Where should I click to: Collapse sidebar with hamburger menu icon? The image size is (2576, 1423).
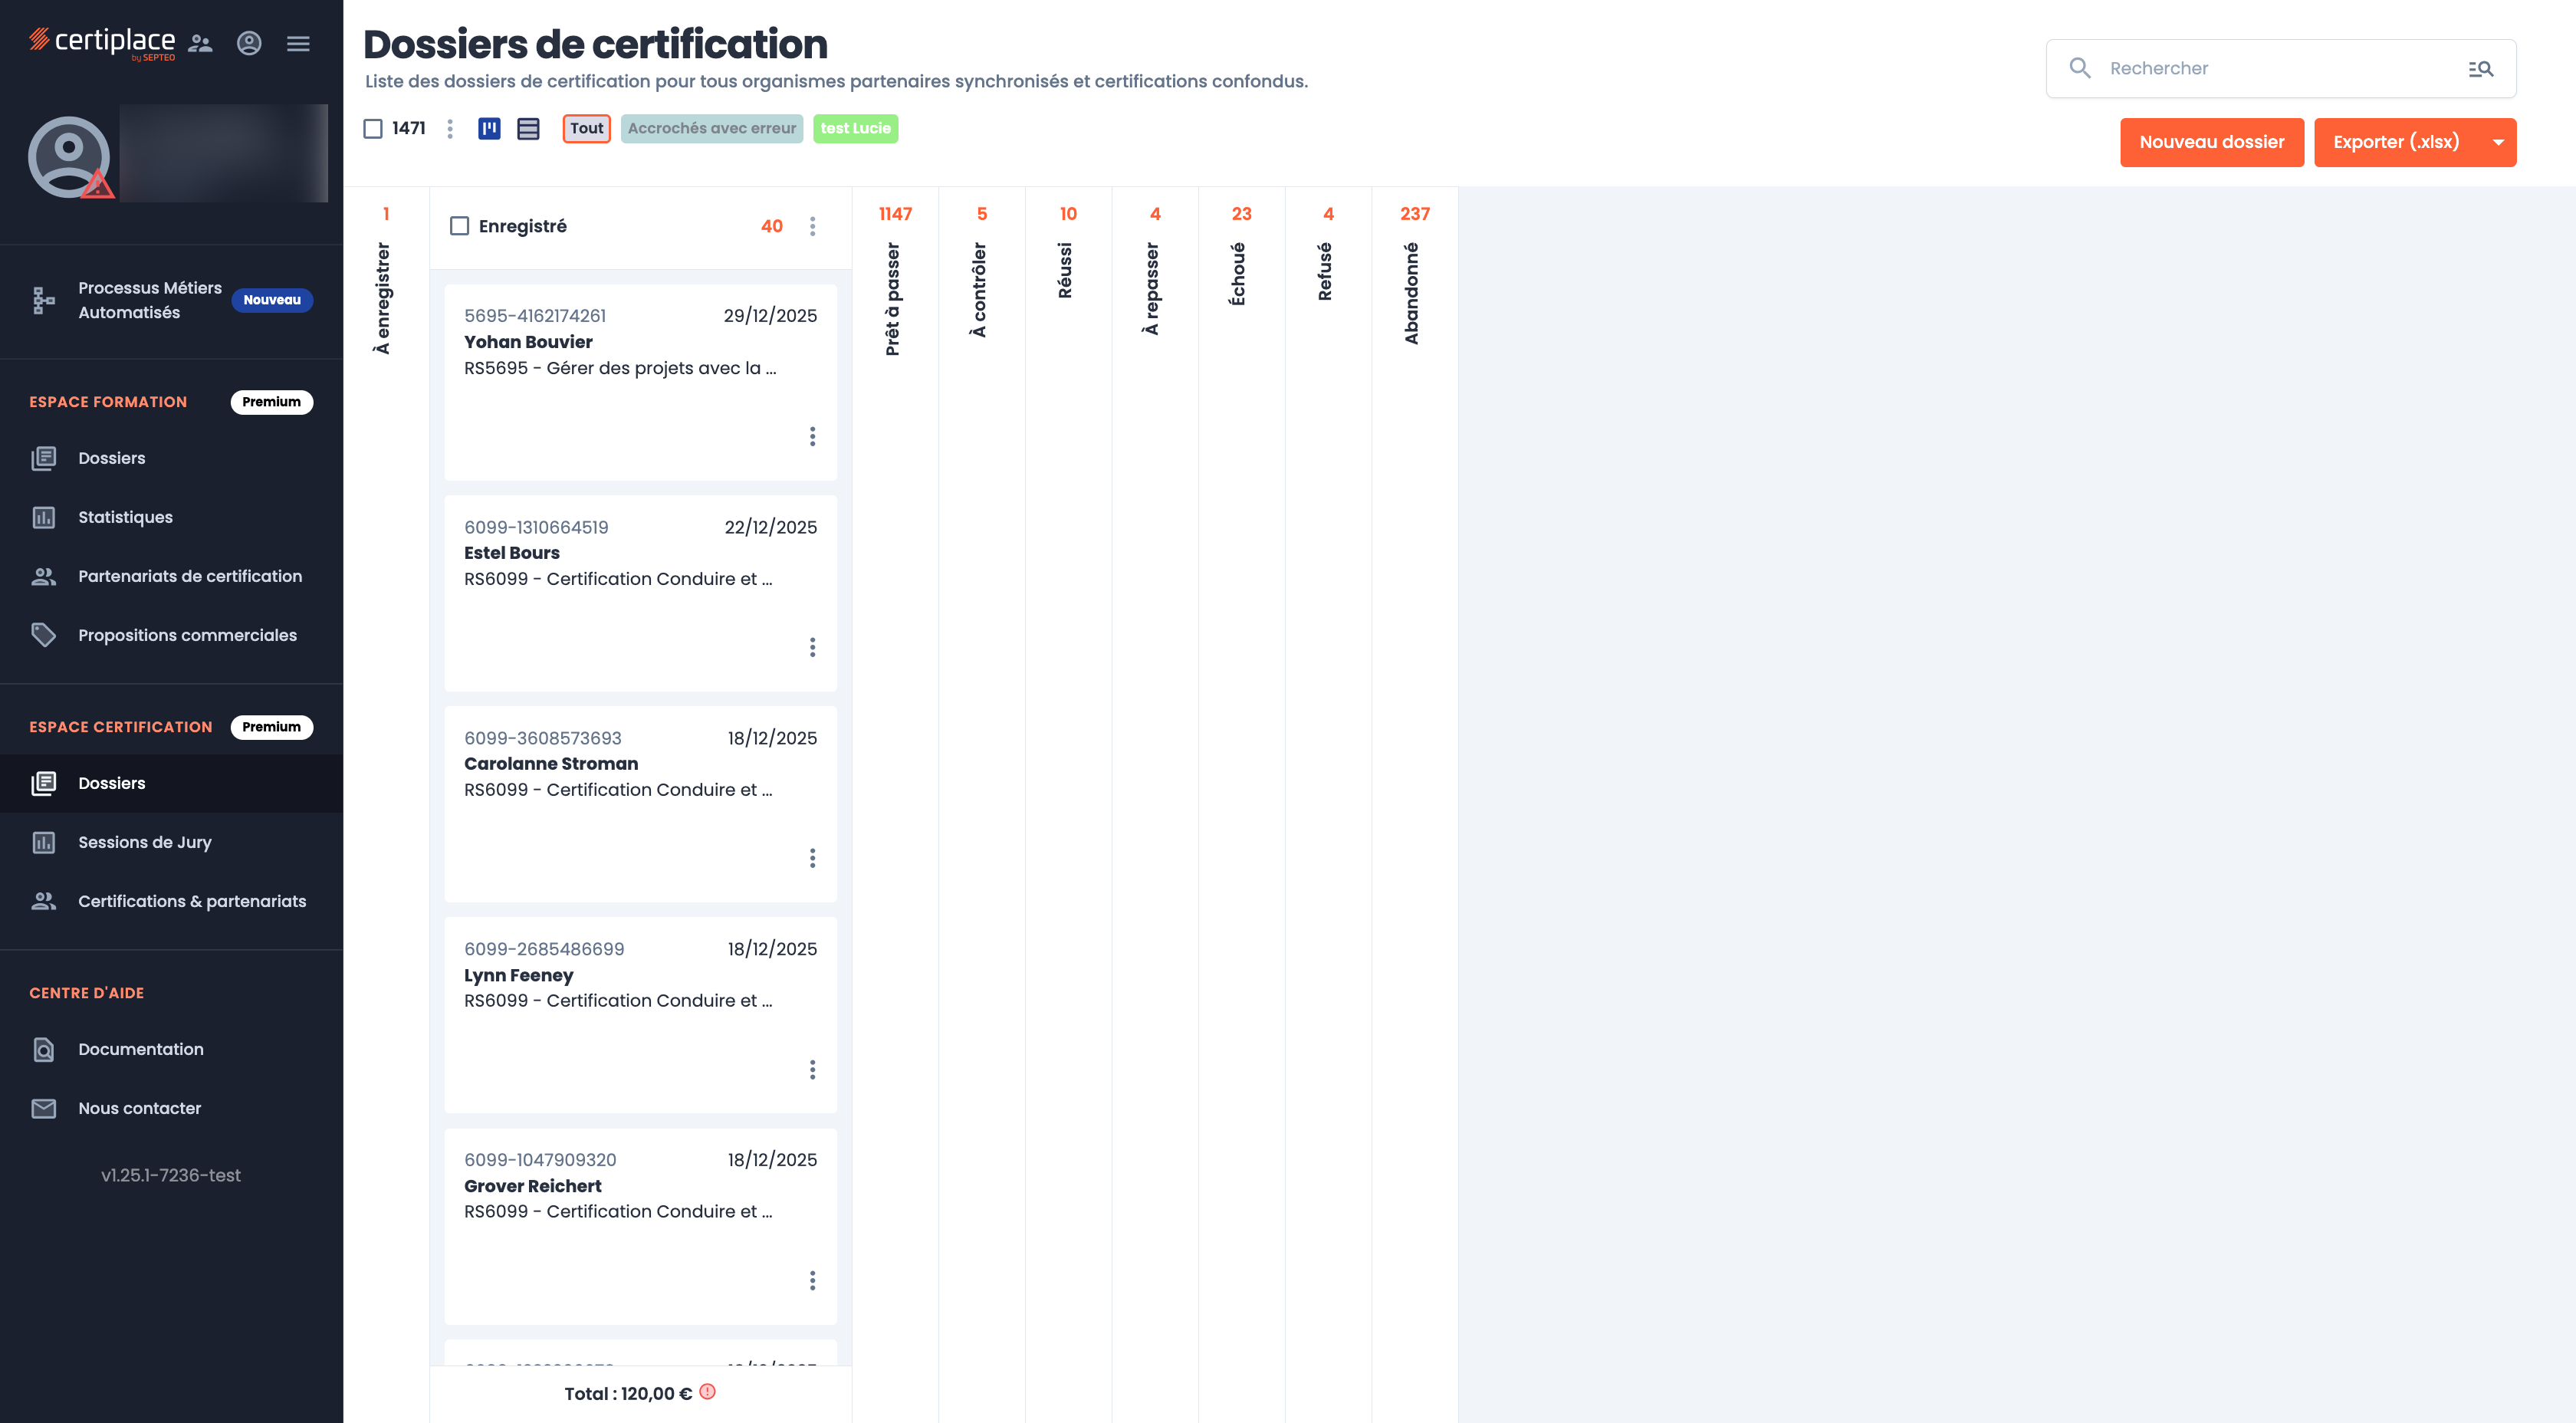click(x=298, y=43)
